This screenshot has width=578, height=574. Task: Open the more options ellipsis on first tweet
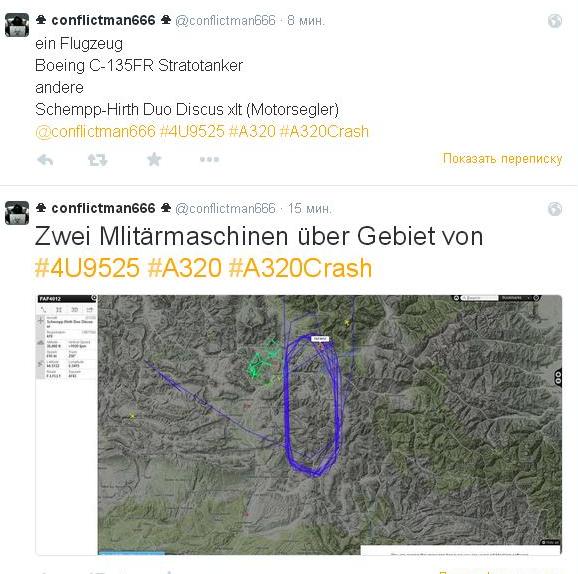(x=209, y=159)
